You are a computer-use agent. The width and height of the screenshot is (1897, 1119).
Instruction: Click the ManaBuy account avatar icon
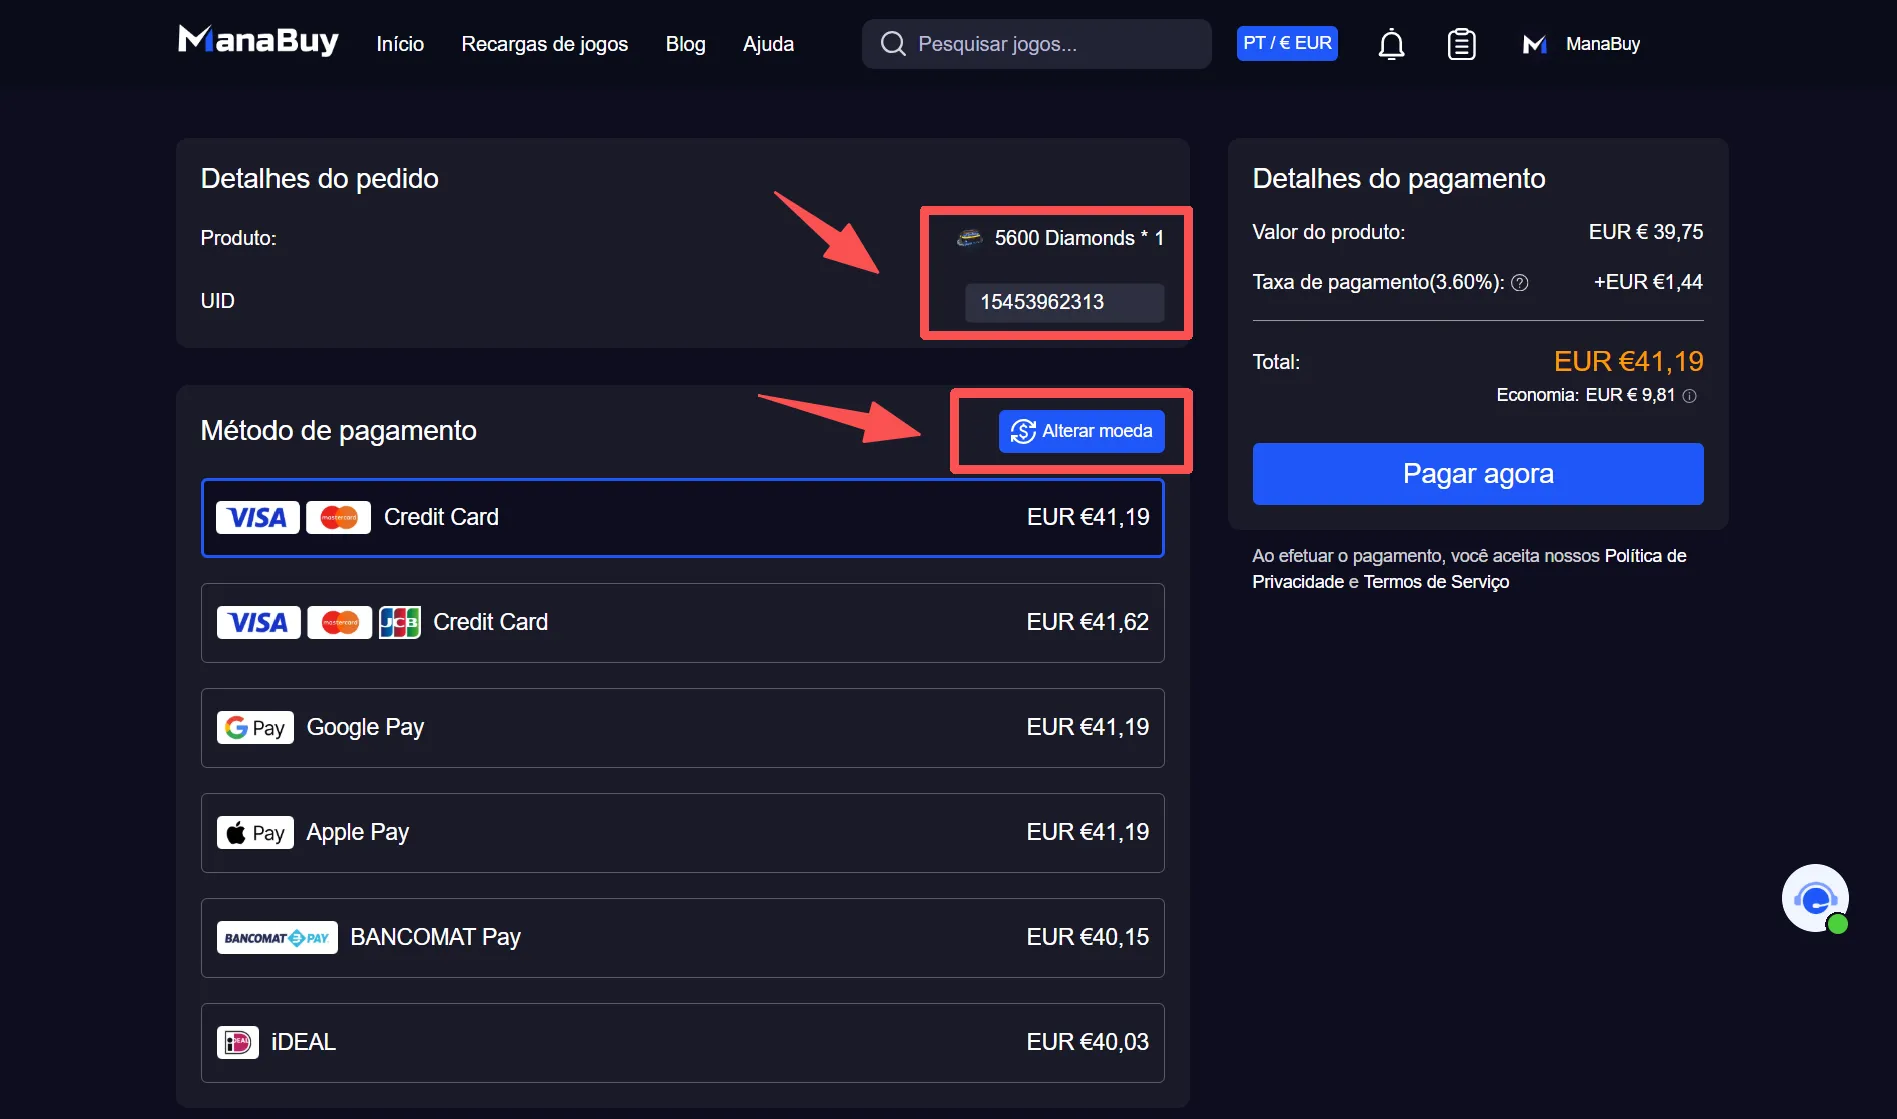coord(1534,44)
